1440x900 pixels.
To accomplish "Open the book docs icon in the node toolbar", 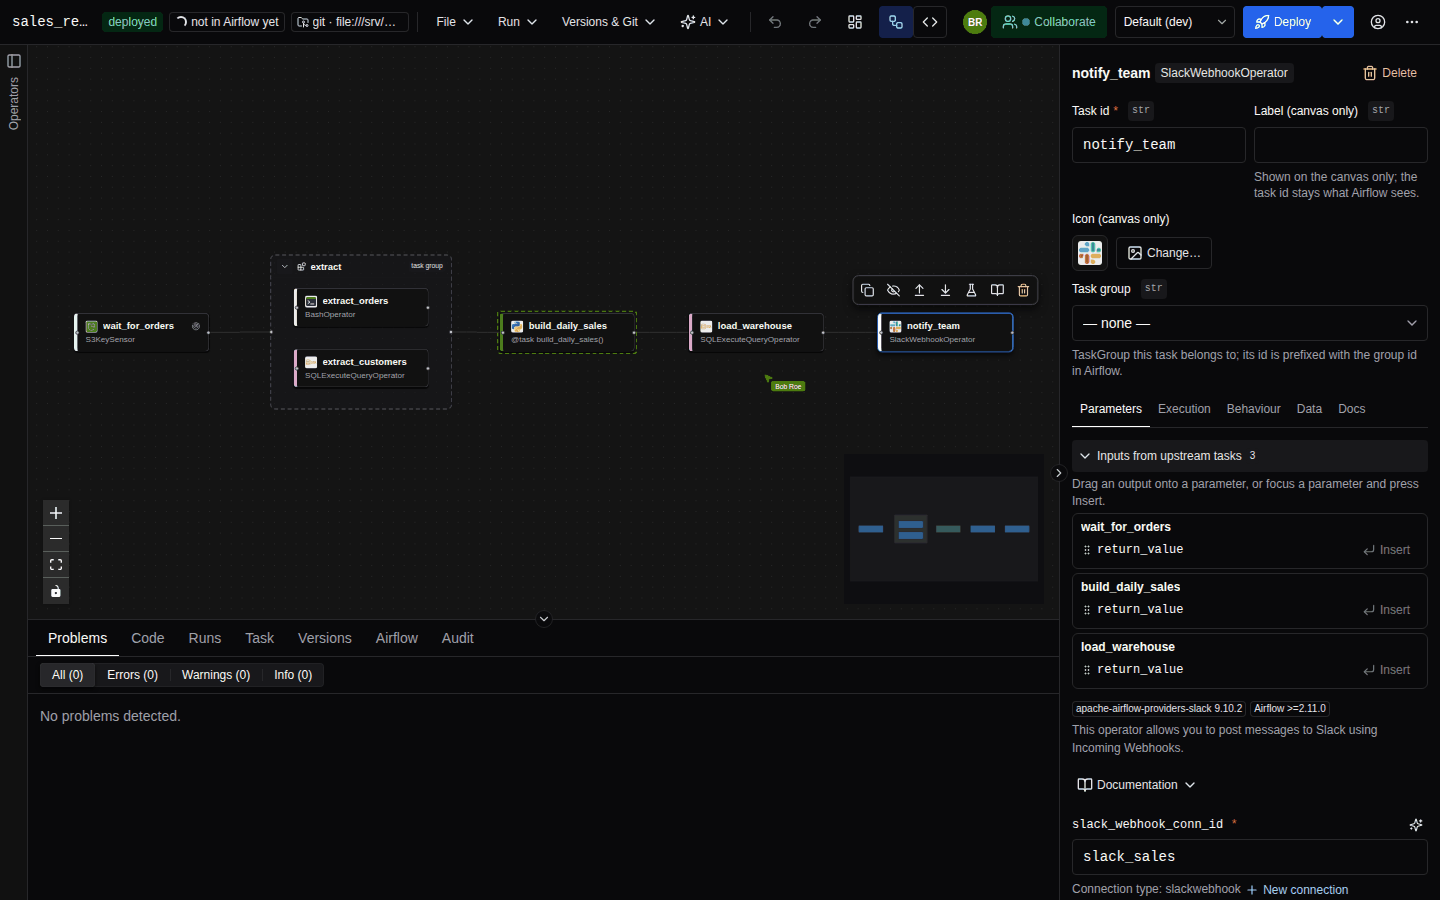I will point(997,290).
